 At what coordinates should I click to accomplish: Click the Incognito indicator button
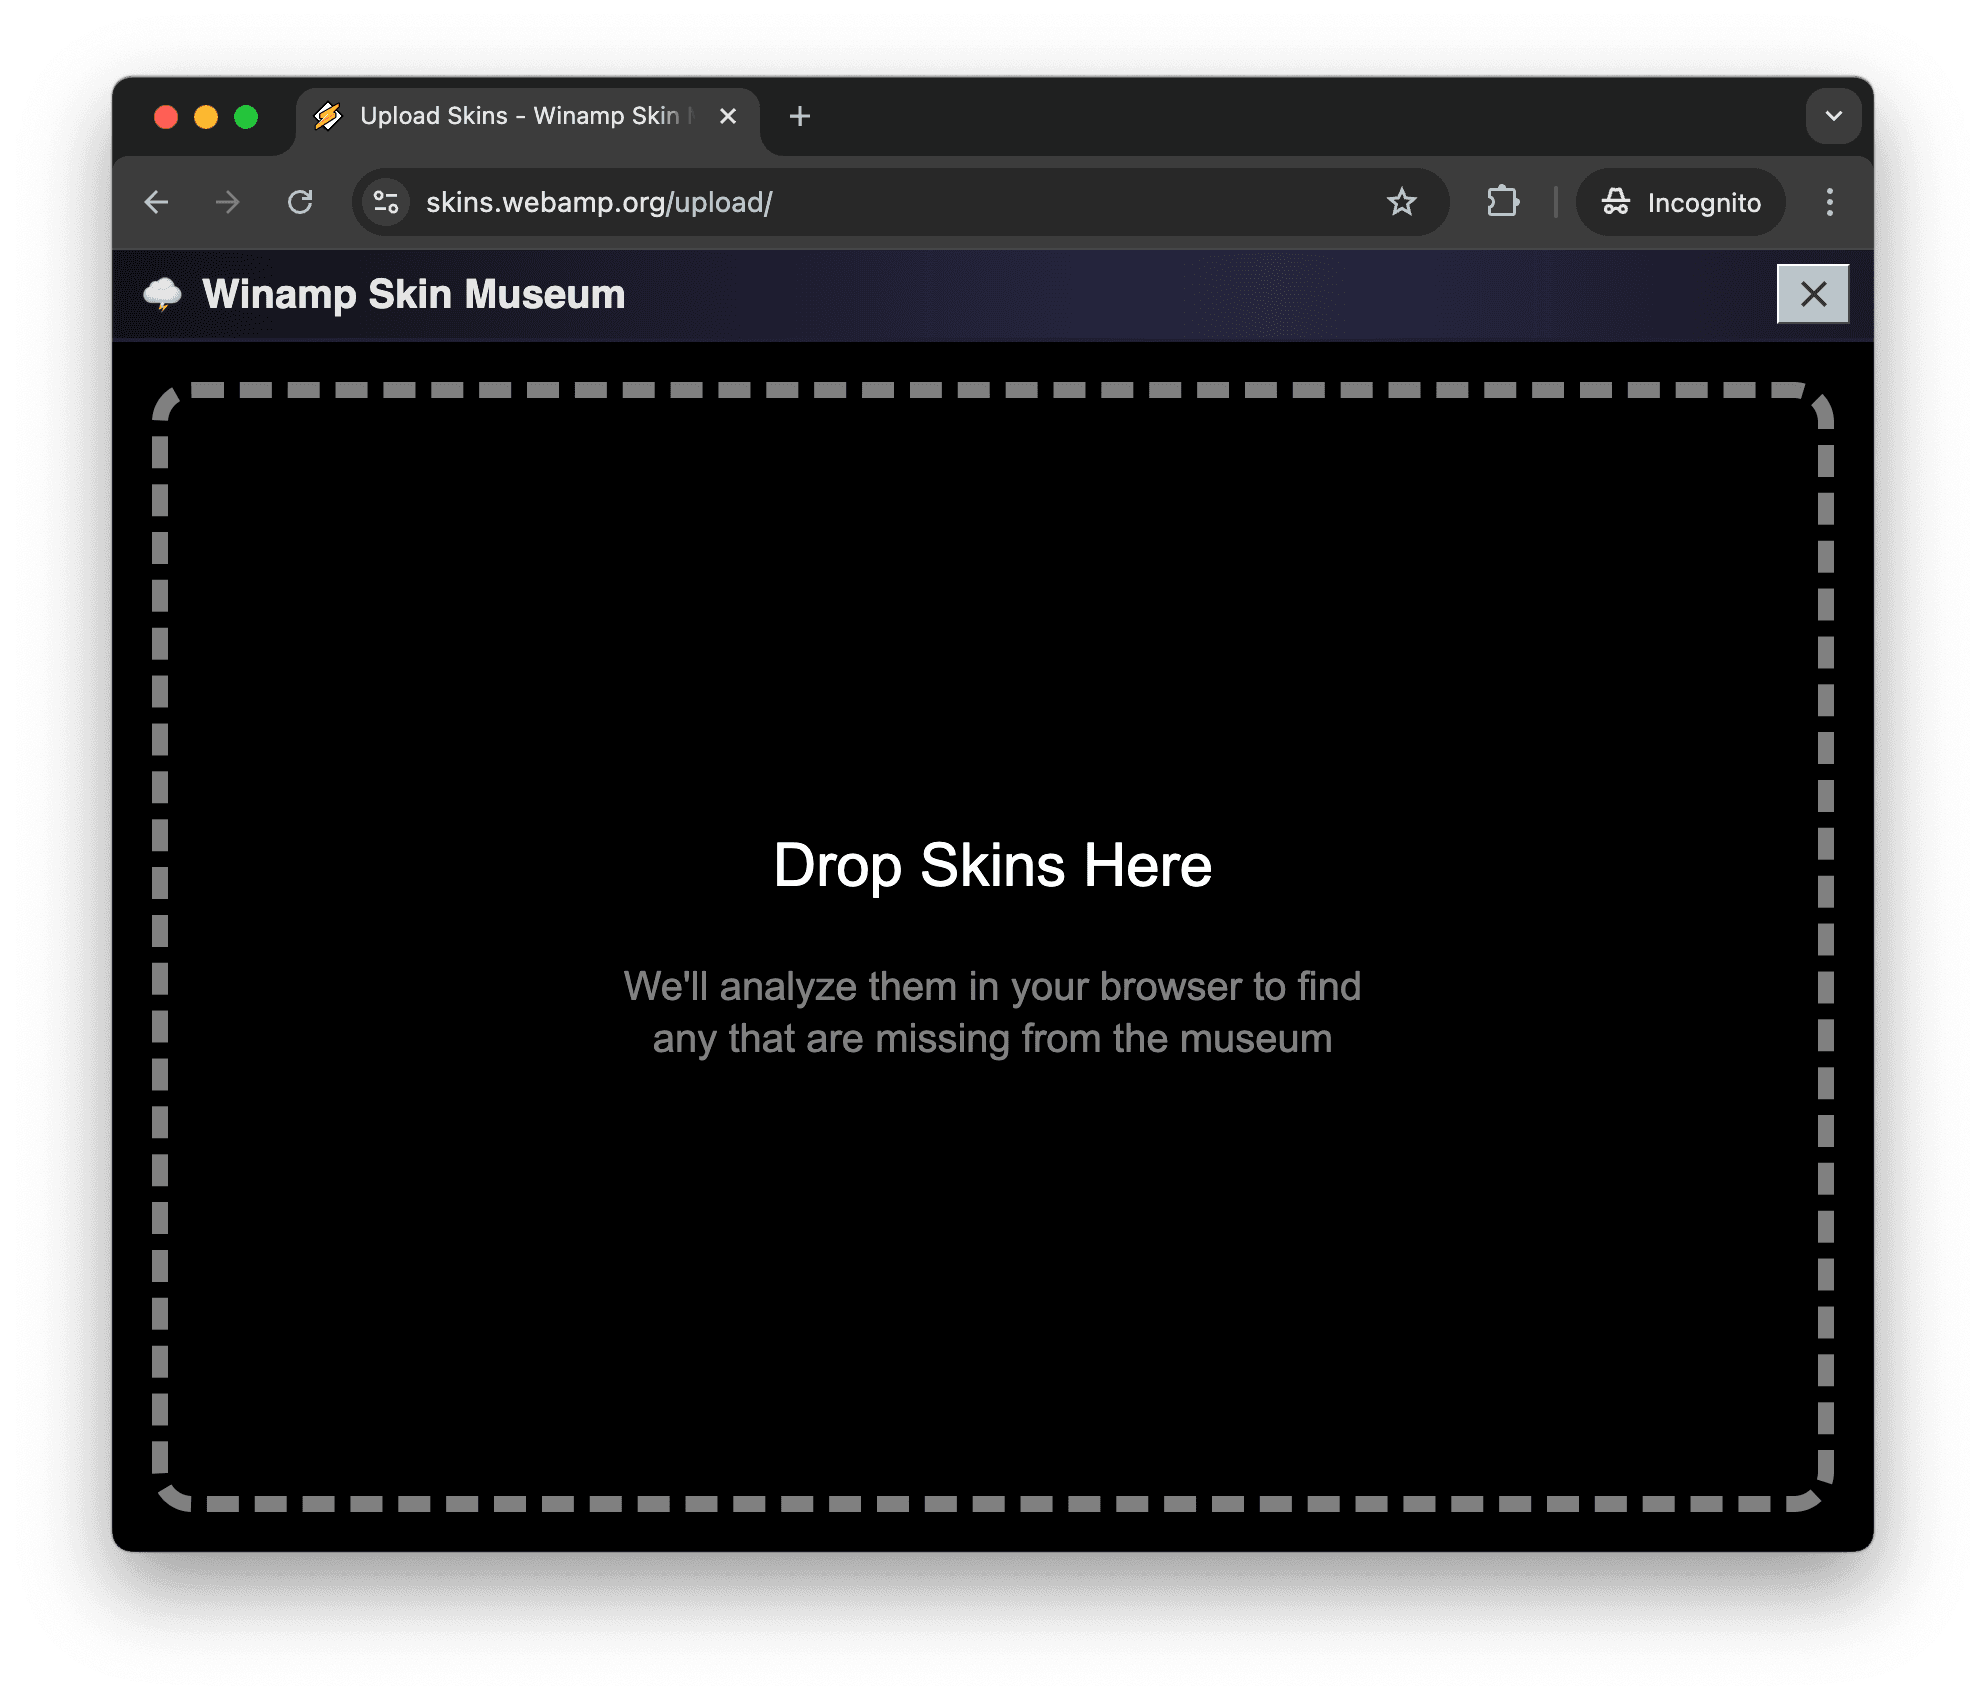tap(1681, 203)
